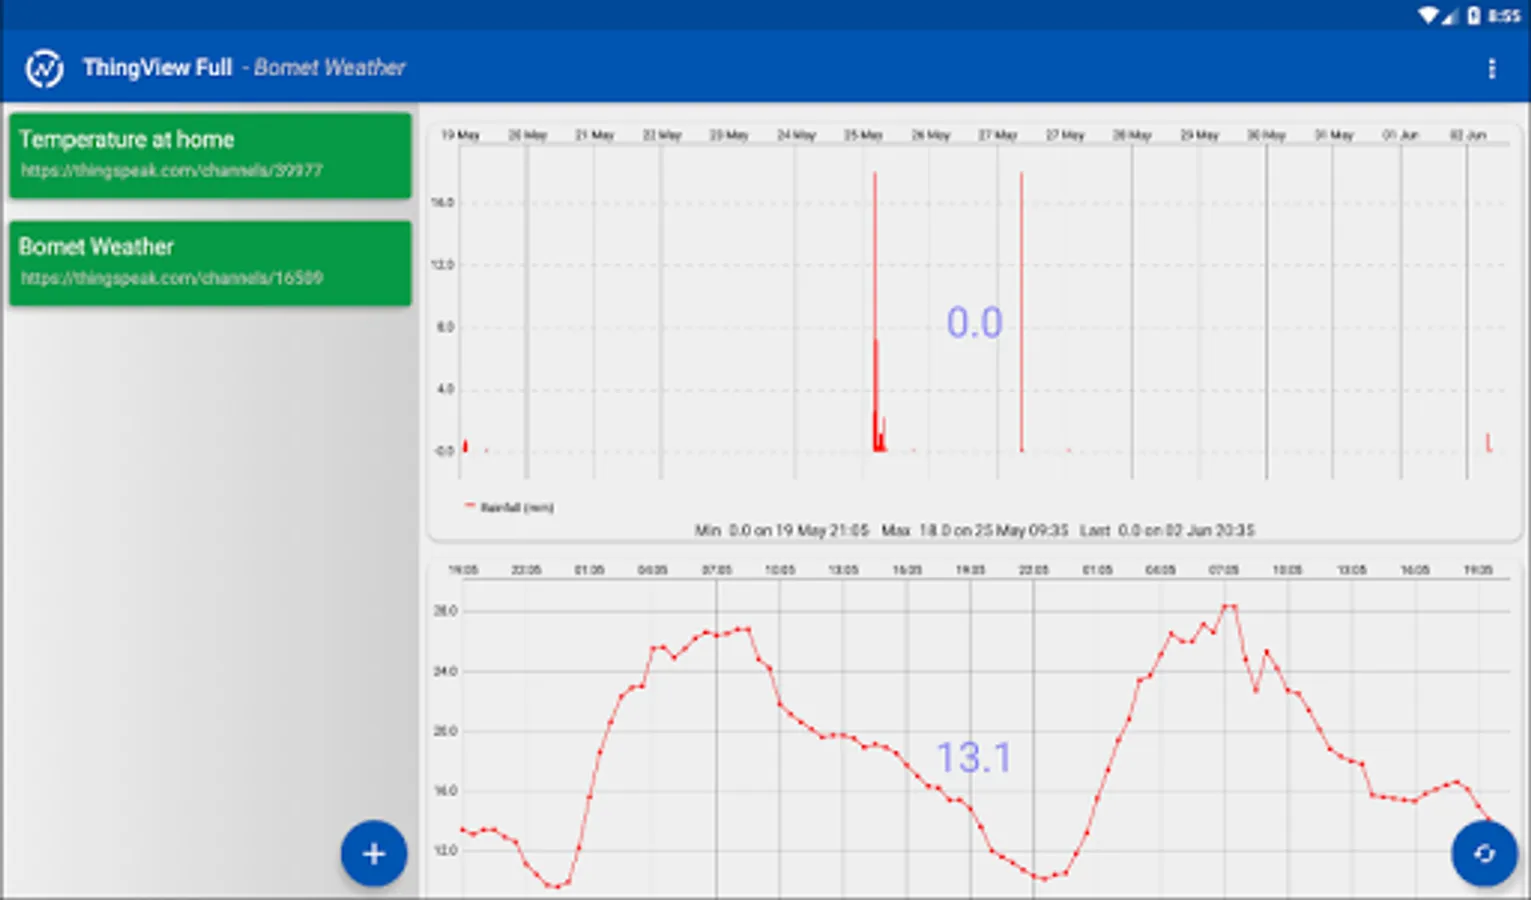Click the Max 18.0 on 25 May 09:35 text
Viewport: 1531px width, 900px height.
click(975, 530)
